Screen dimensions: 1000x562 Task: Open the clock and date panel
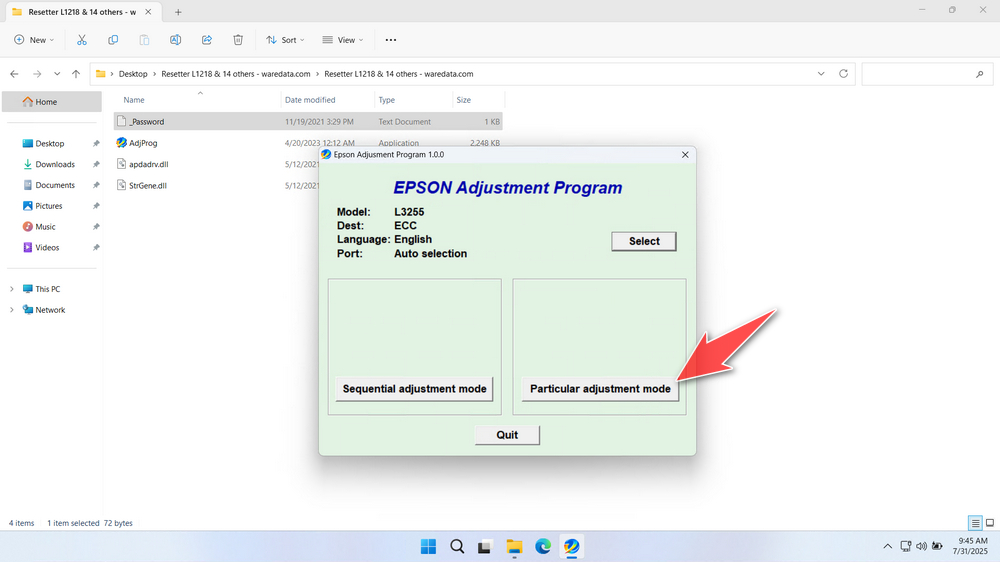pyautogui.click(x=970, y=547)
